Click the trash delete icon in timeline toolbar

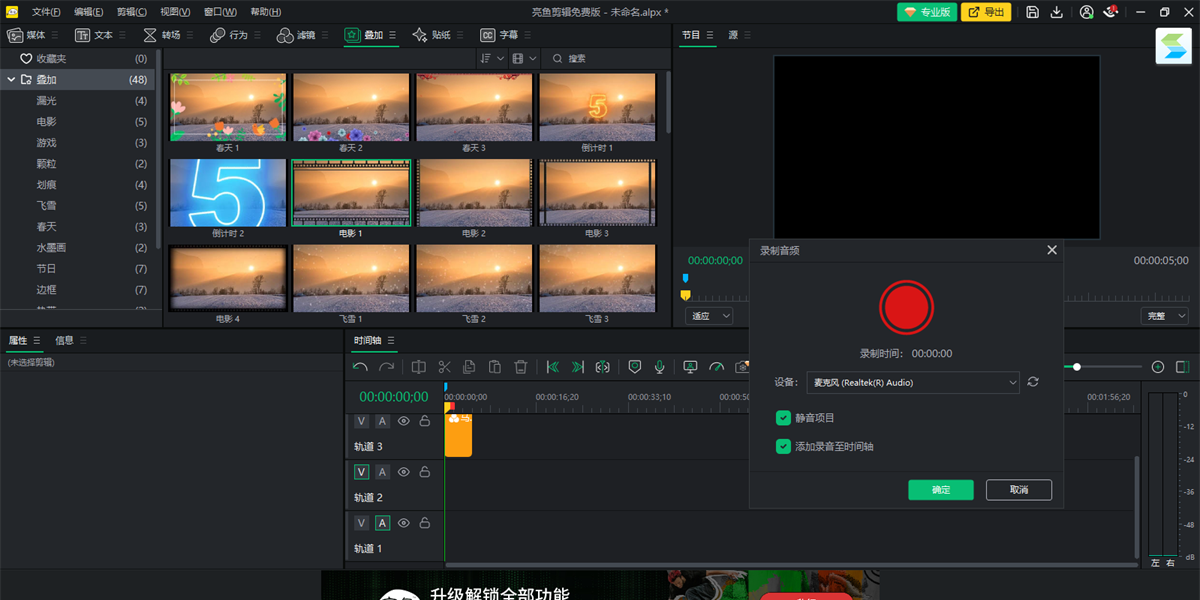pyautogui.click(x=520, y=367)
